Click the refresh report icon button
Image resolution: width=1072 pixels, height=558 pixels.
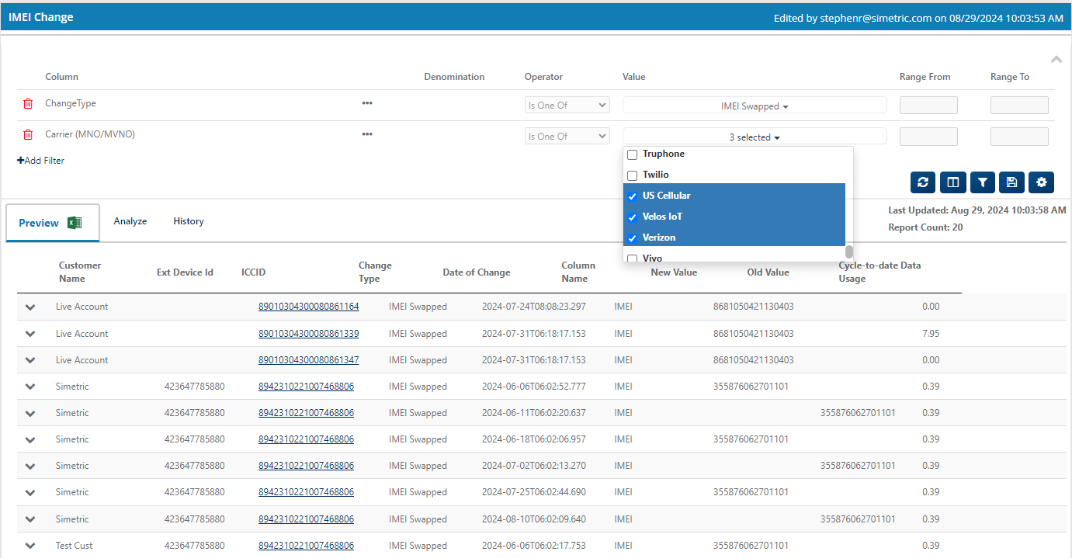point(923,182)
